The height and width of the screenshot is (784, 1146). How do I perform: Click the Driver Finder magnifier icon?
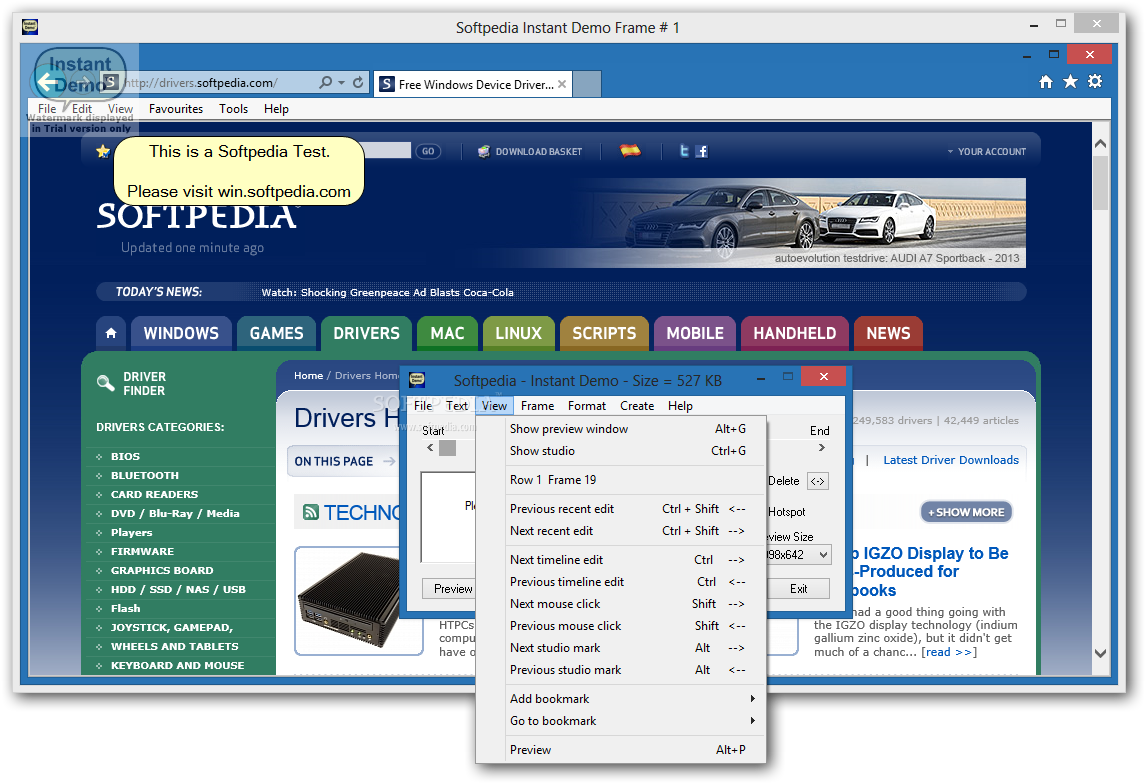(105, 383)
